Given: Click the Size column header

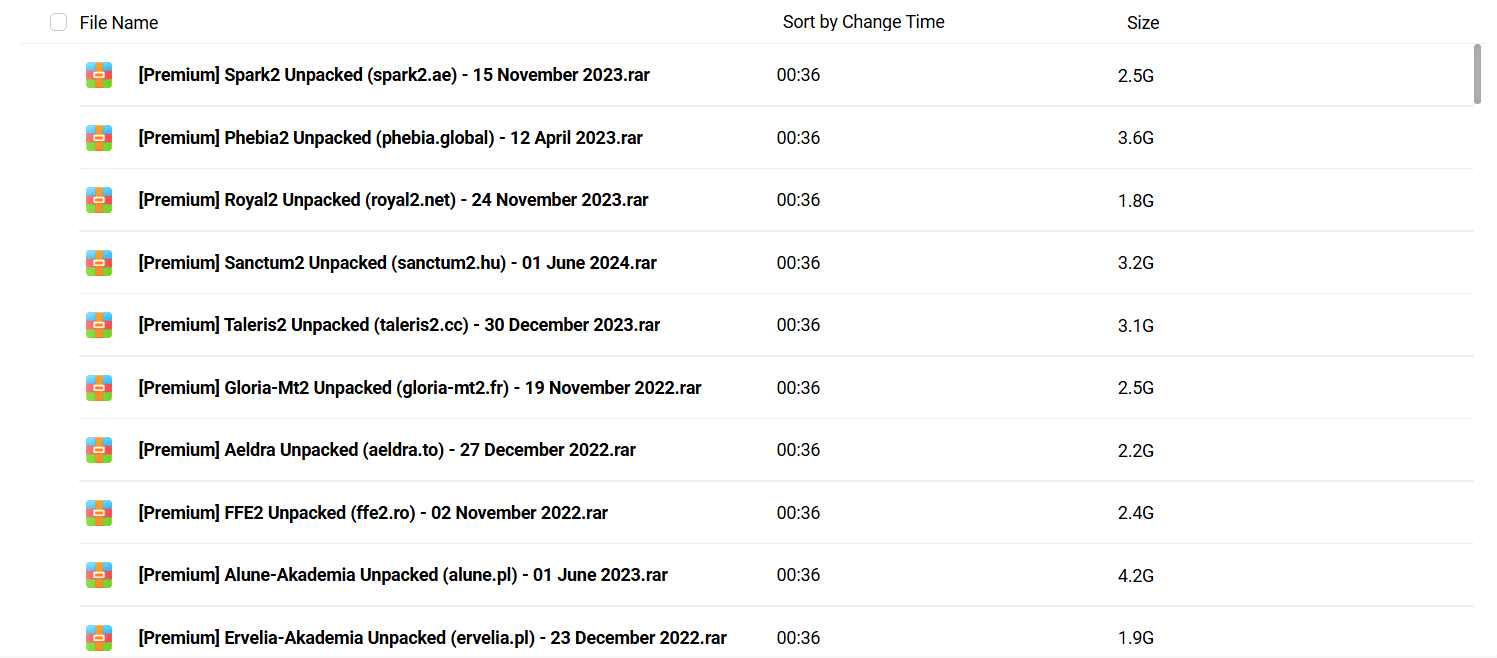Looking at the screenshot, I should (1142, 22).
